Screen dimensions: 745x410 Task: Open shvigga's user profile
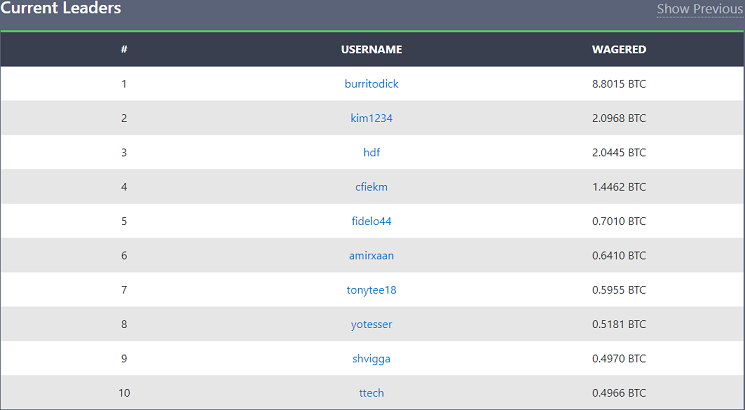tap(371, 359)
